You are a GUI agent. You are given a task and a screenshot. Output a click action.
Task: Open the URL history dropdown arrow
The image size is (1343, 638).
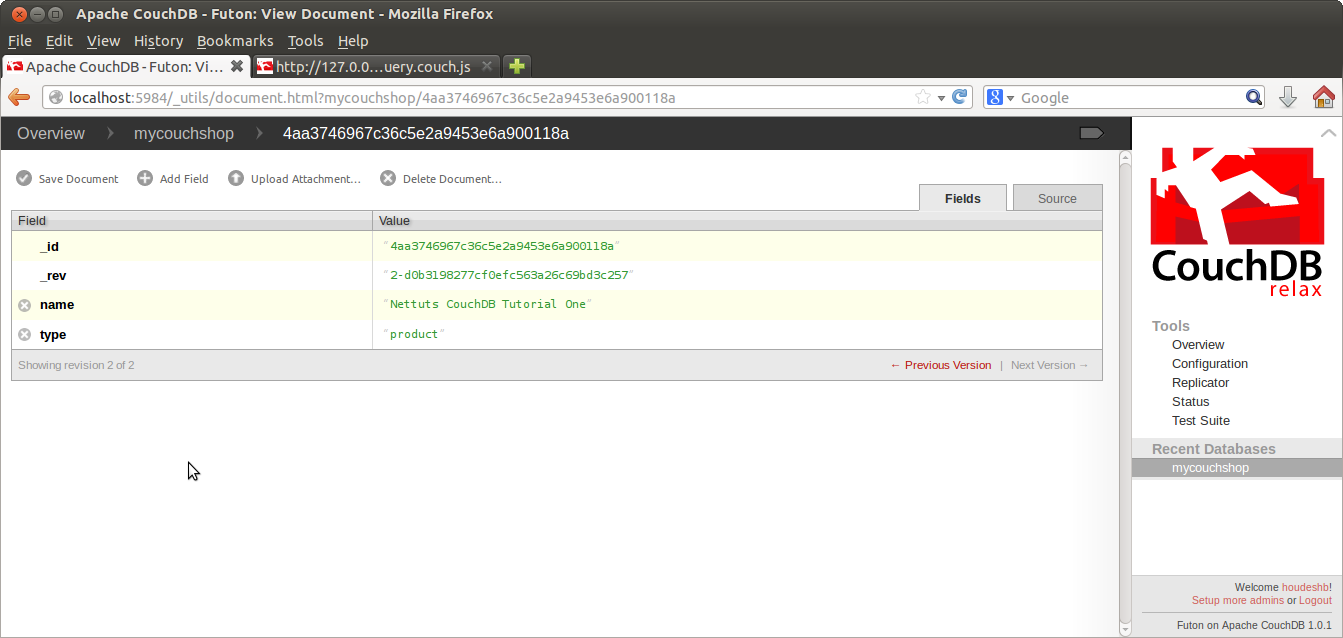click(x=941, y=97)
